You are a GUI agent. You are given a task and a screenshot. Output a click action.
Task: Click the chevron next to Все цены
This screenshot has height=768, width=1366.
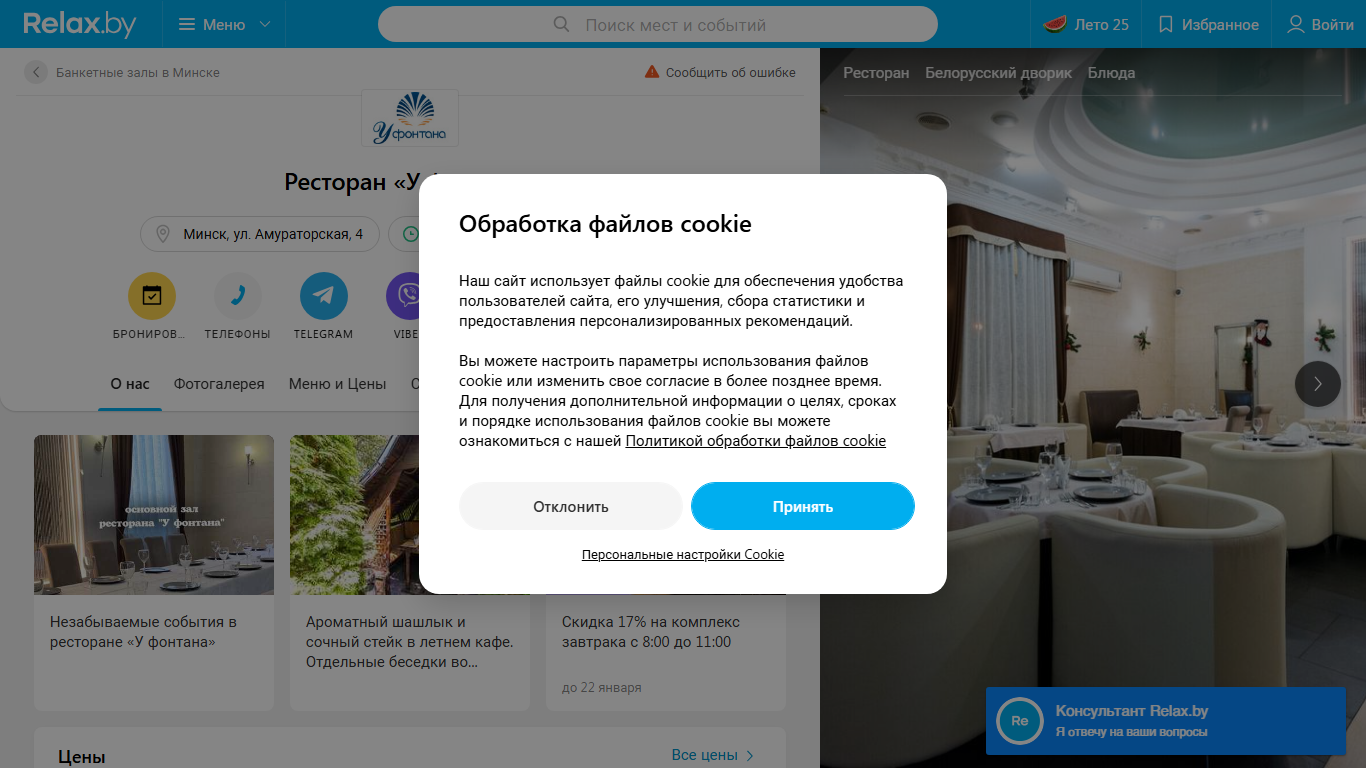(750, 755)
